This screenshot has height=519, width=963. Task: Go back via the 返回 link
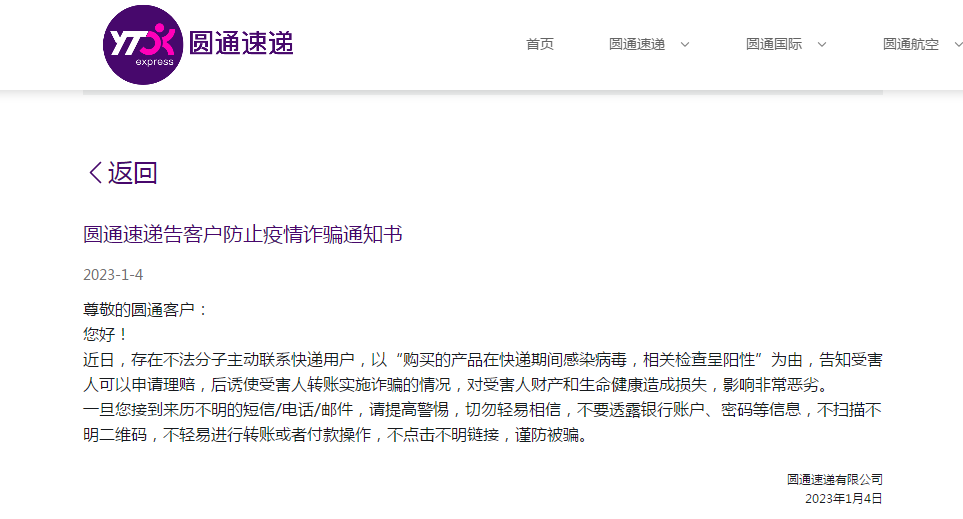133,173
